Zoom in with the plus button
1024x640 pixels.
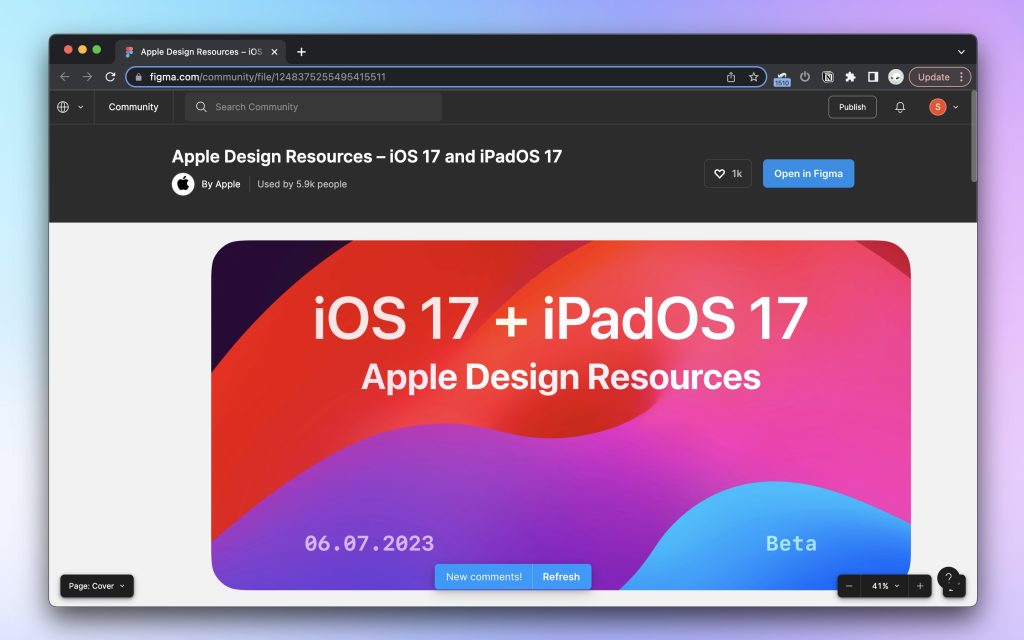[x=920, y=586]
